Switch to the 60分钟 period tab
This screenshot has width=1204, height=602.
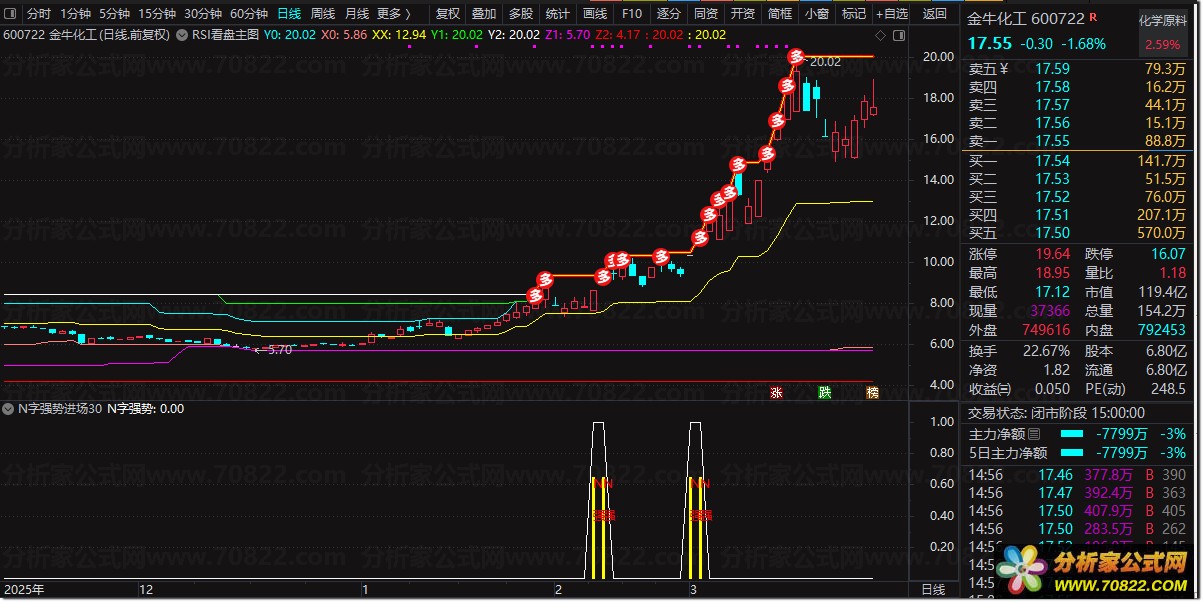[x=248, y=14]
